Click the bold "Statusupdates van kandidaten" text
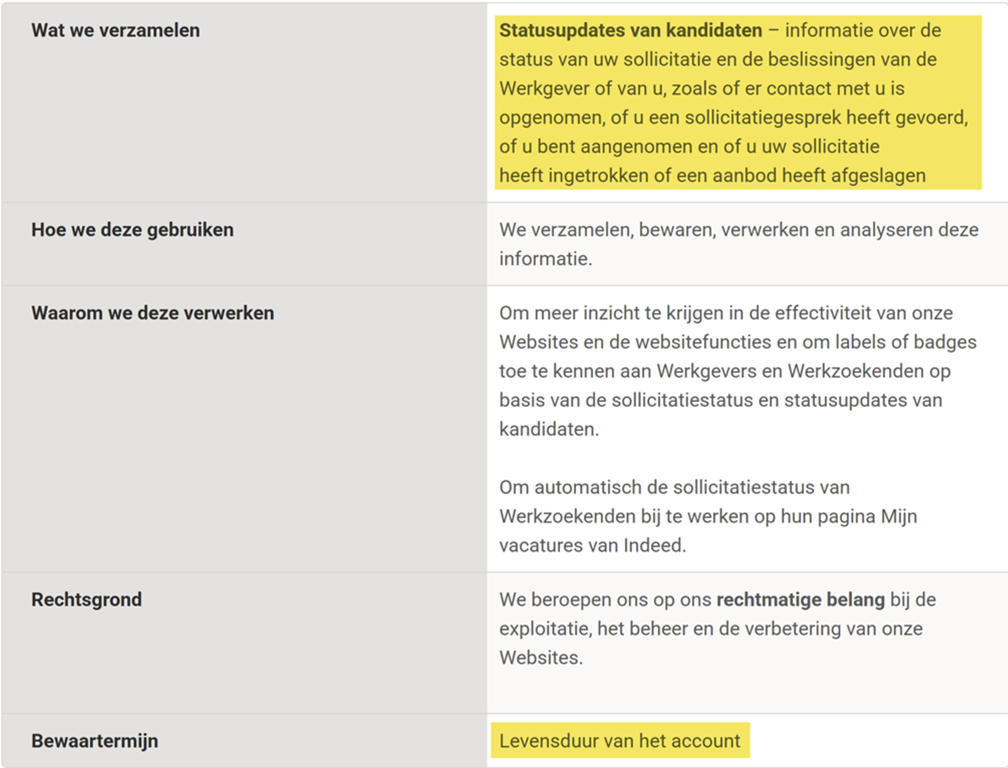This screenshot has height=768, width=1008. pyautogui.click(x=630, y=30)
